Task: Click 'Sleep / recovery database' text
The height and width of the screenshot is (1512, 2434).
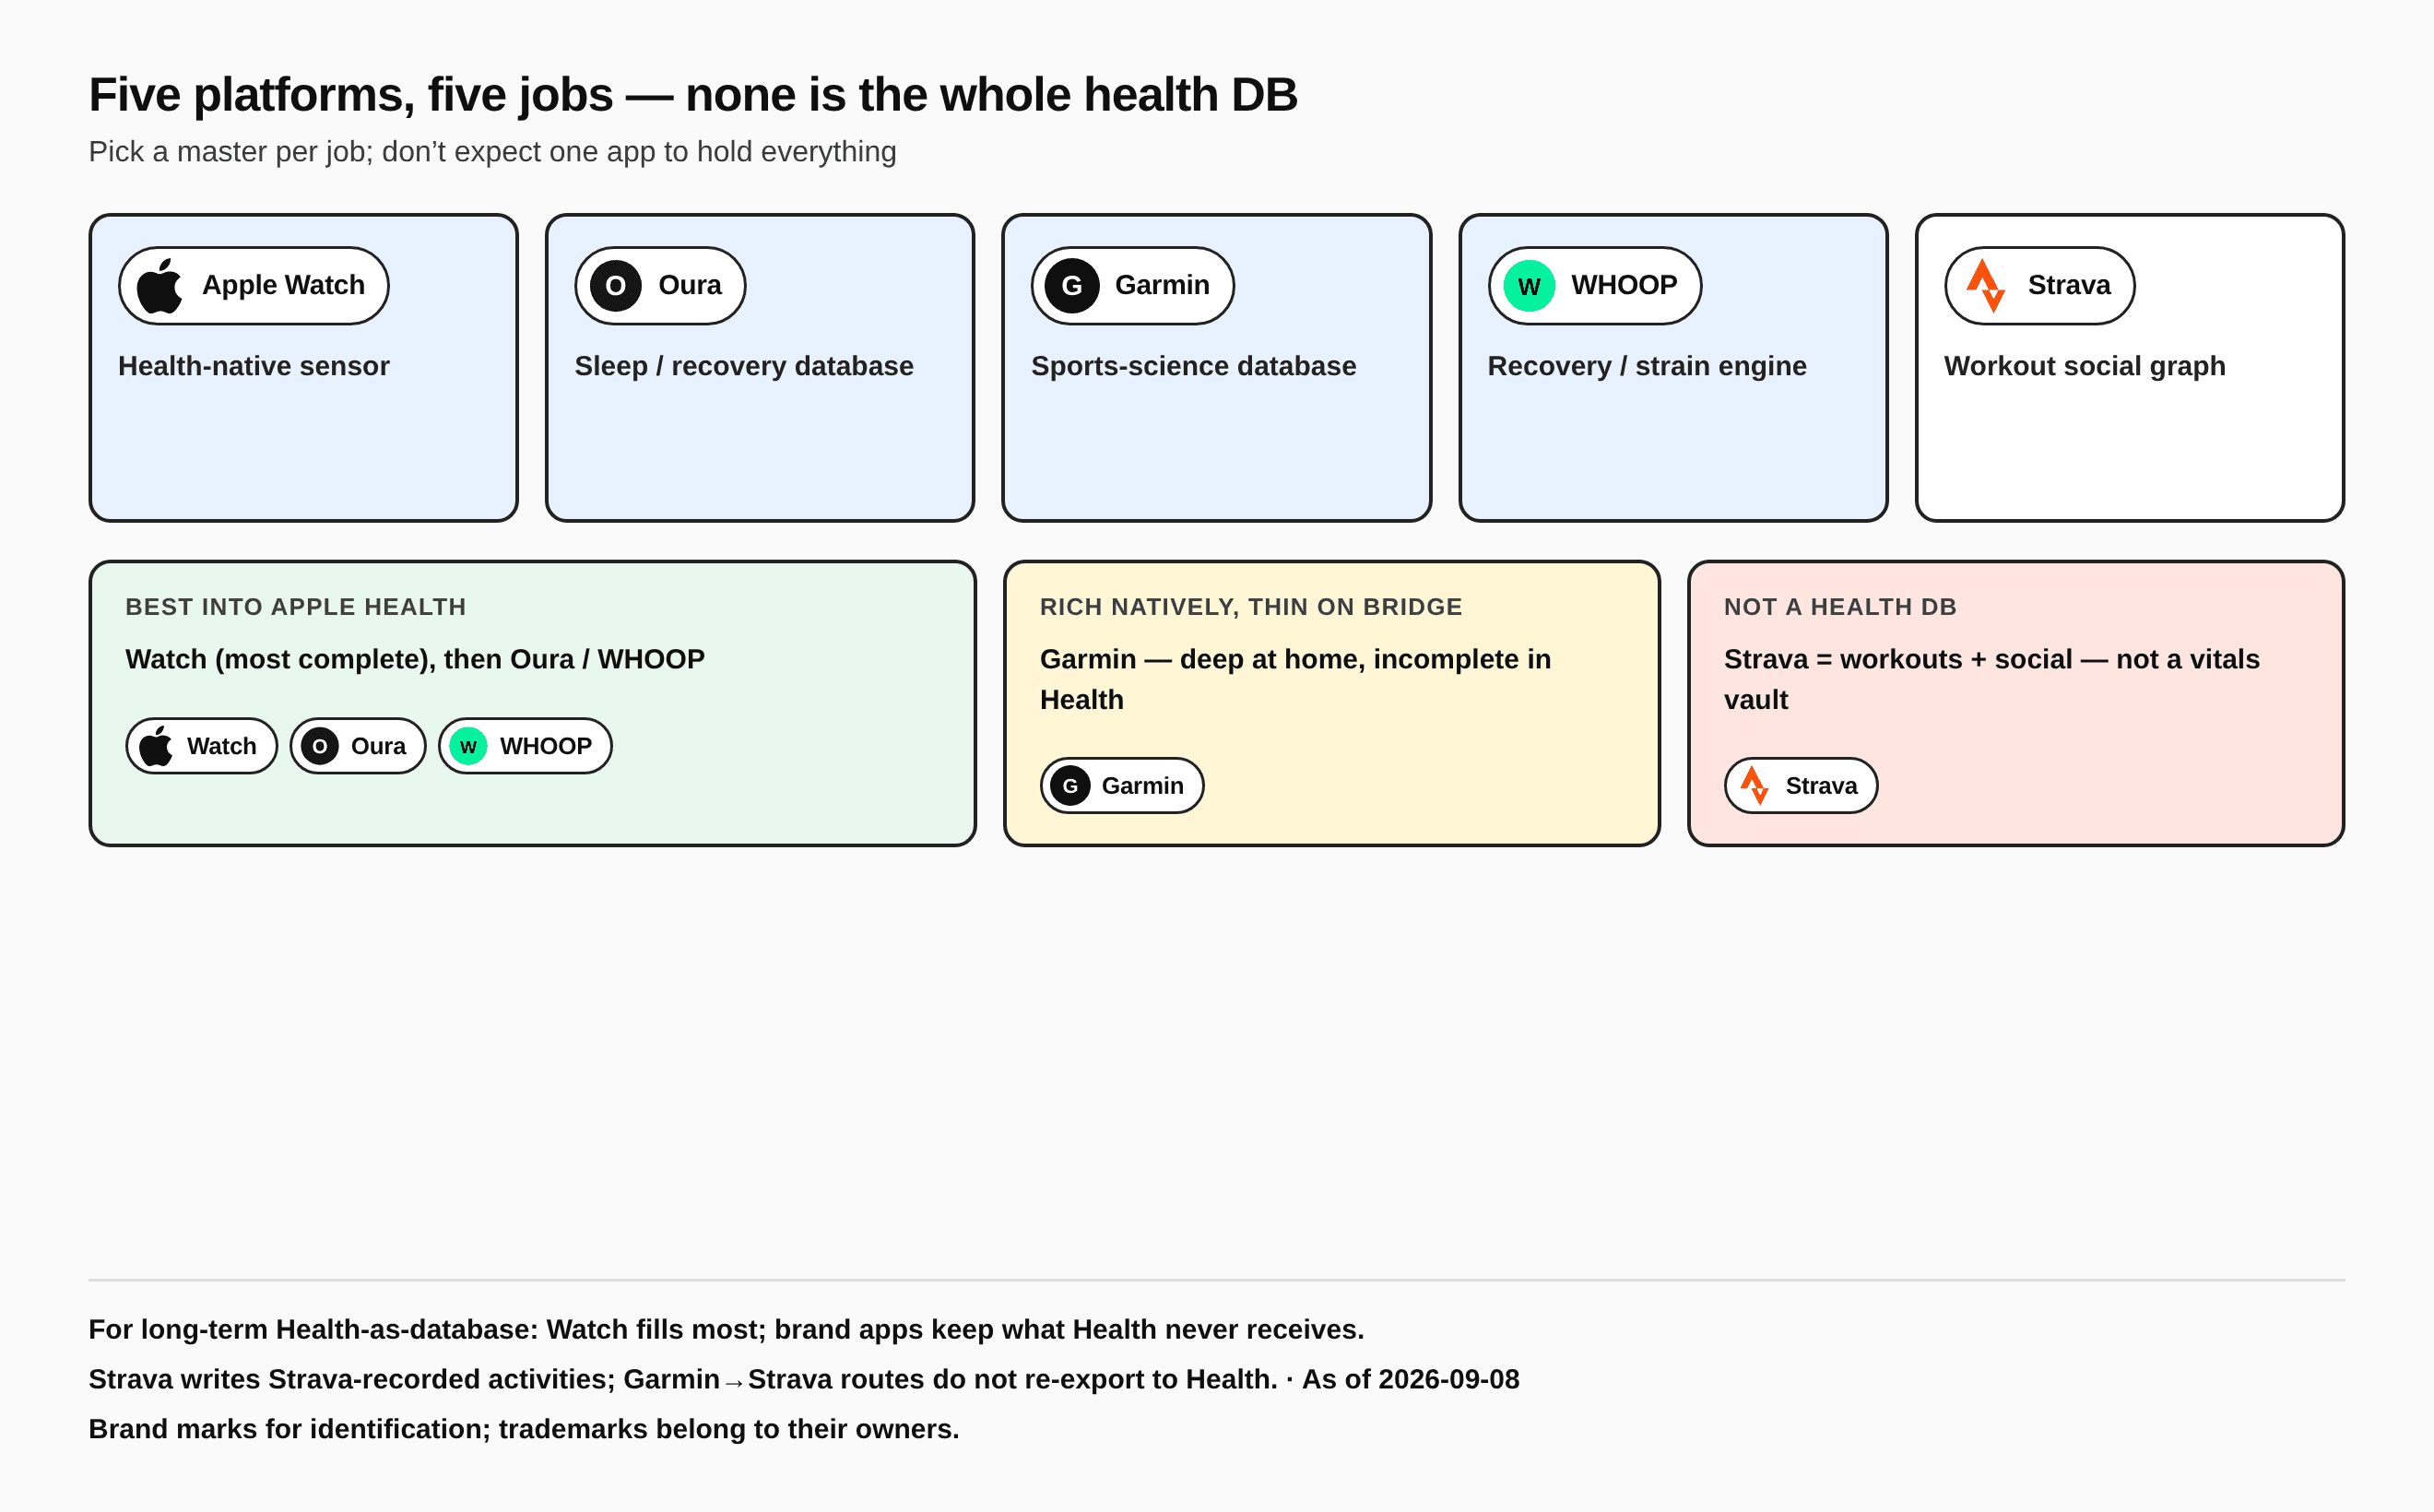Action: [x=744, y=366]
